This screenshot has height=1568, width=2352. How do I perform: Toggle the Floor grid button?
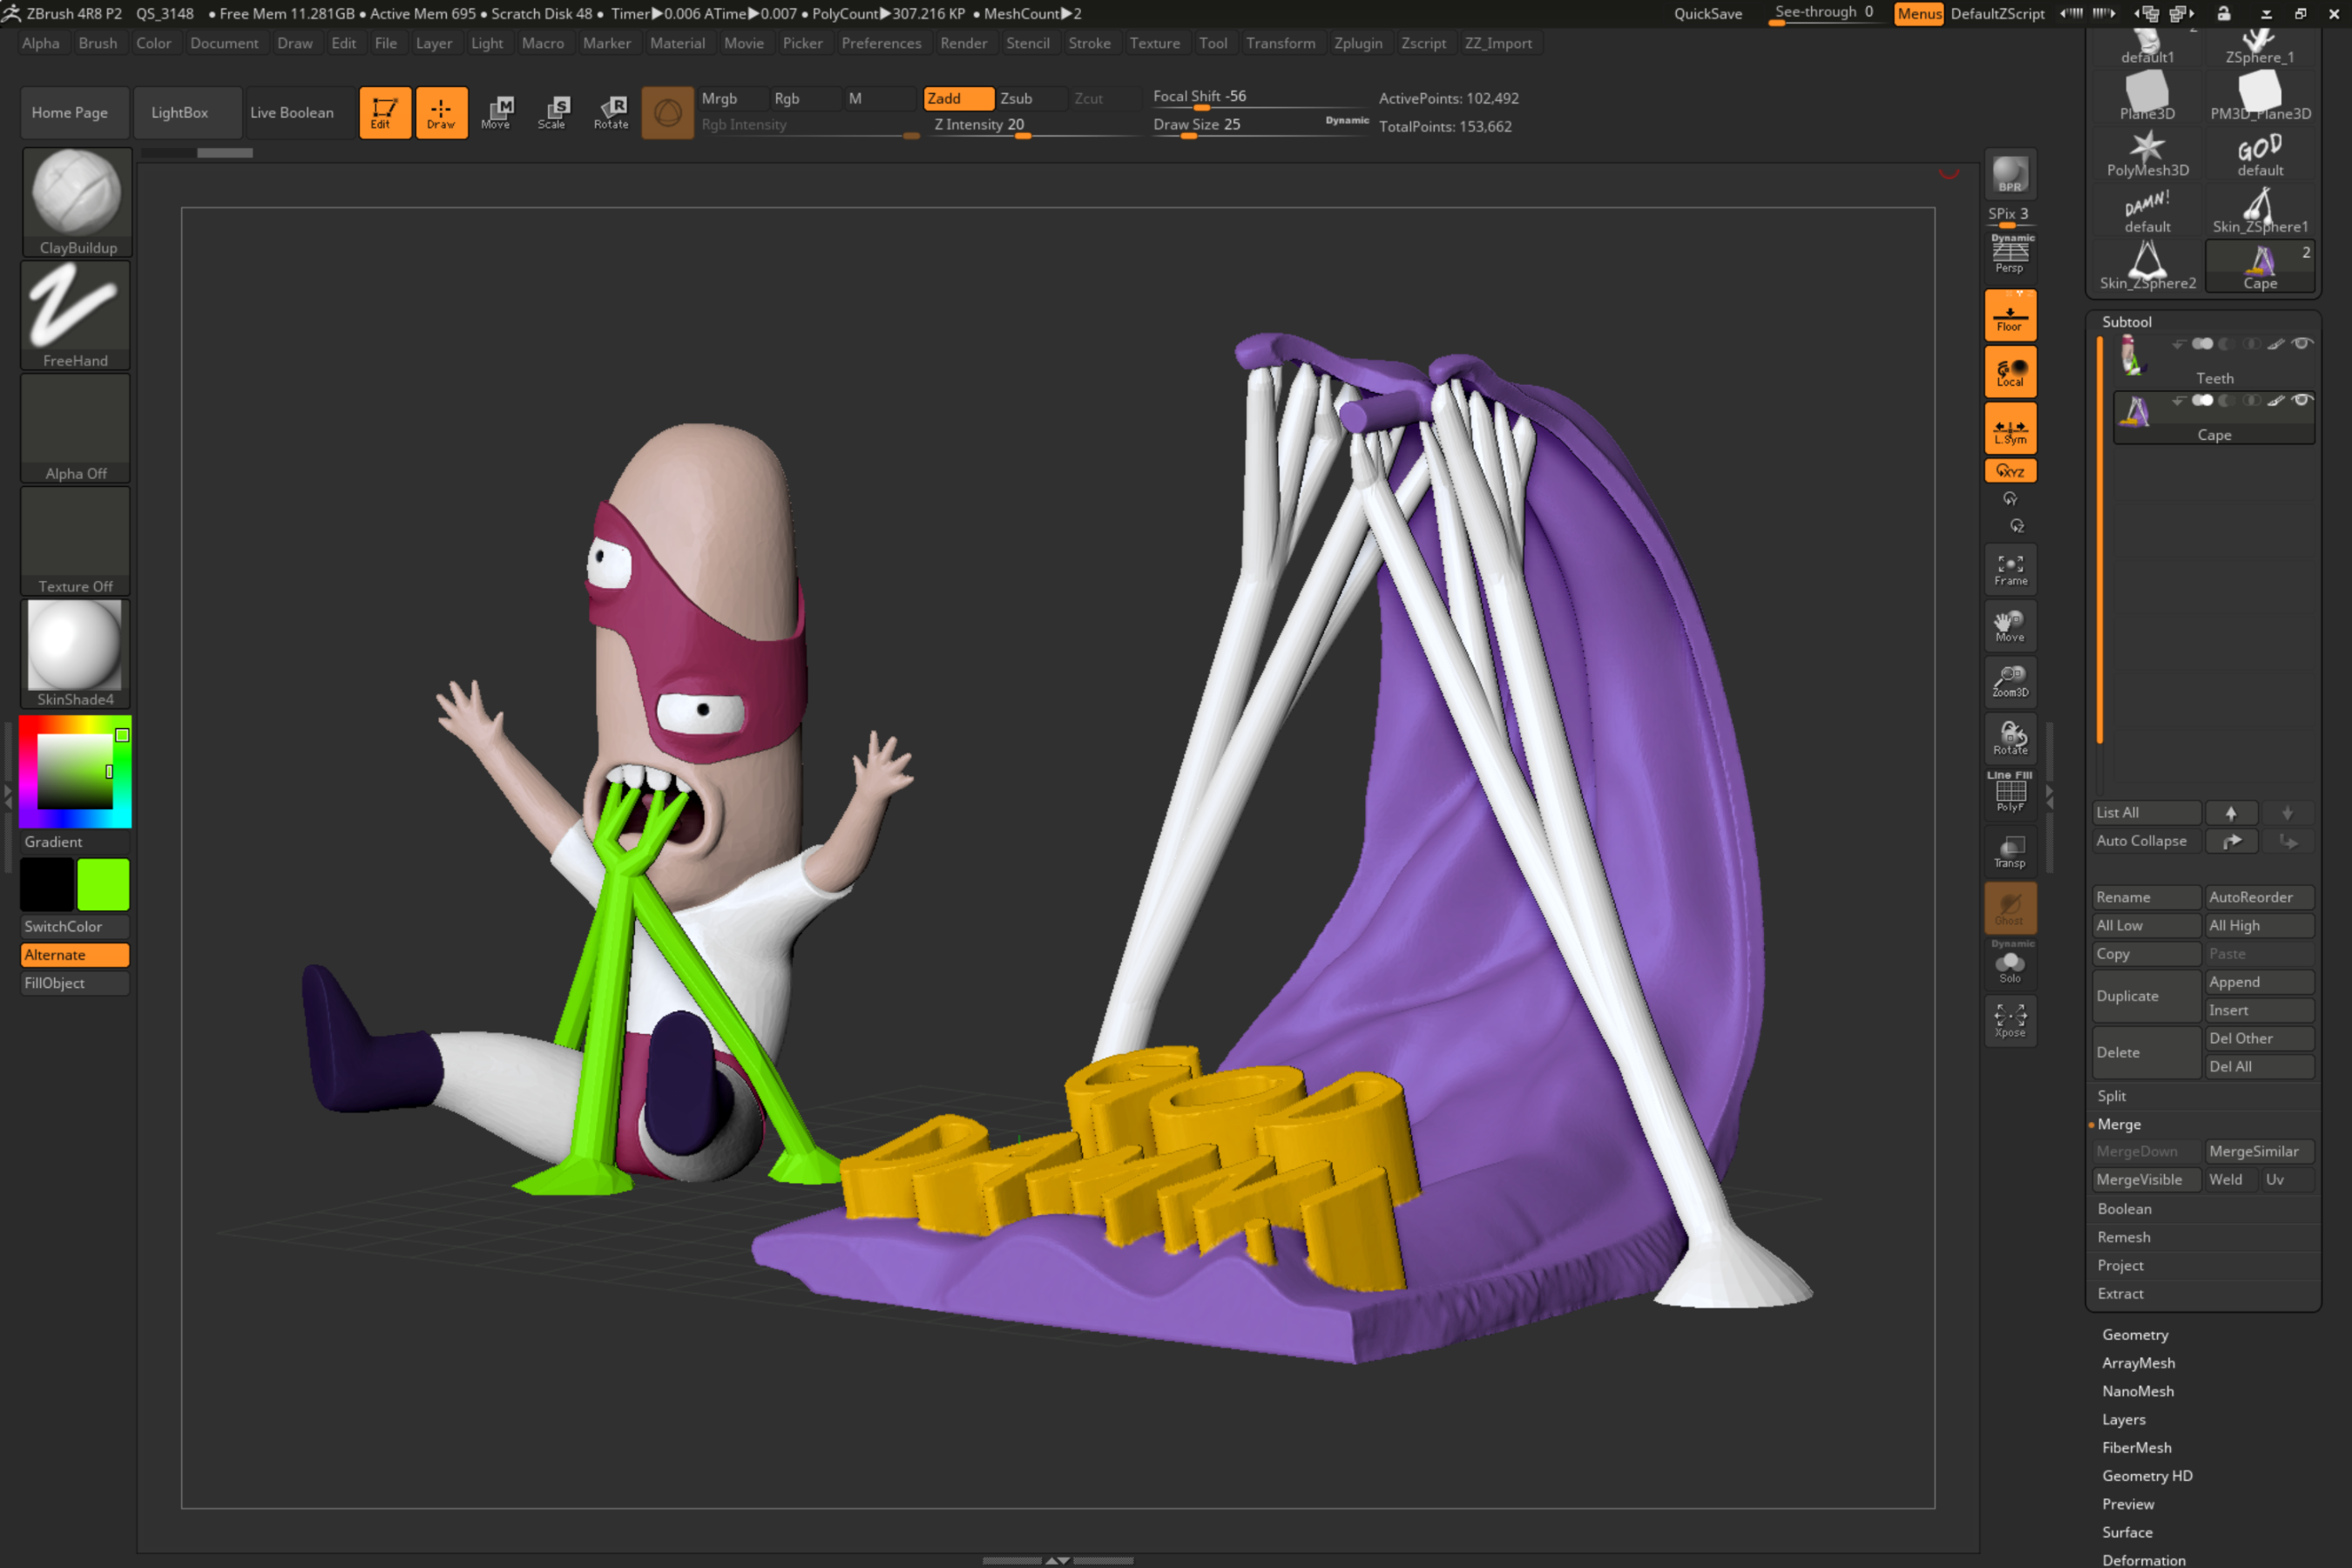click(x=2010, y=316)
